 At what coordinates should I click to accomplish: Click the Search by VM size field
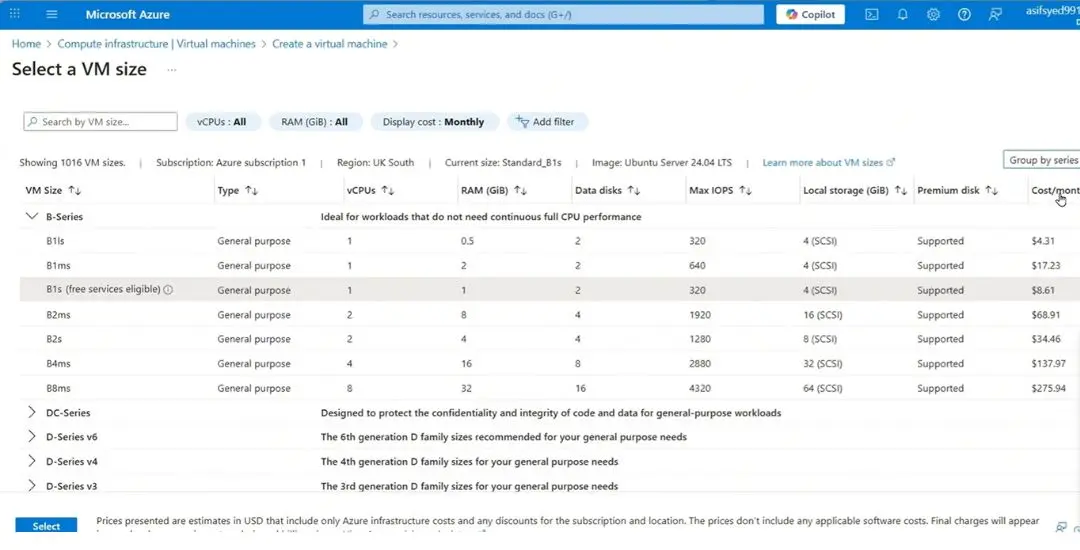(101, 122)
